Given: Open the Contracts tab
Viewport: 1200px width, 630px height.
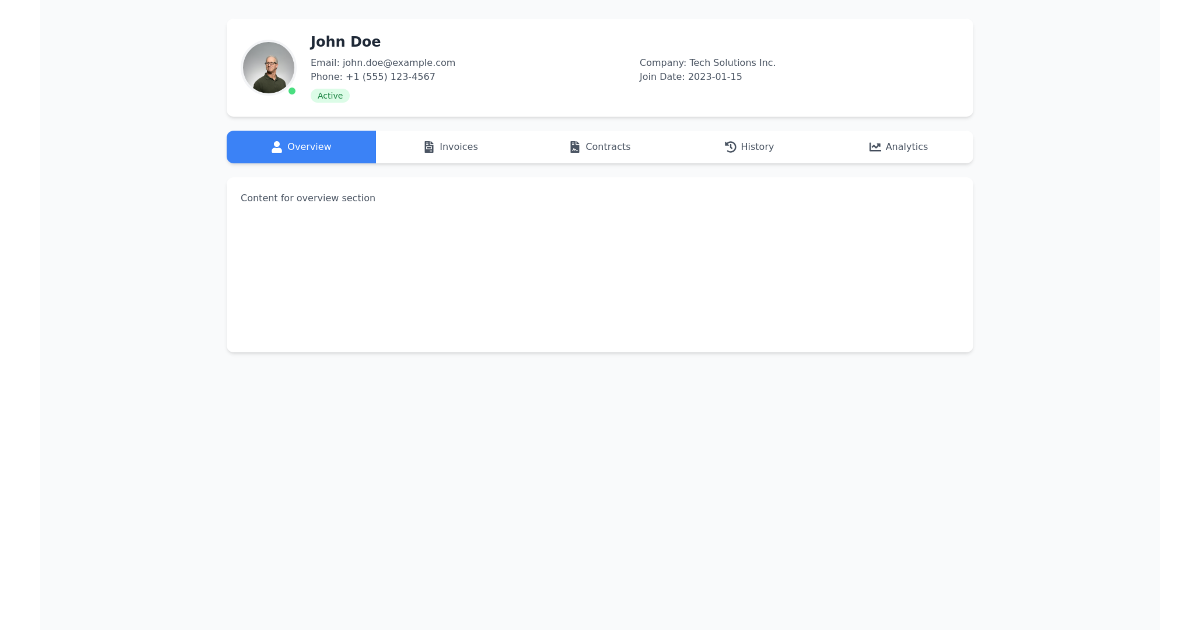Looking at the screenshot, I should pos(600,146).
